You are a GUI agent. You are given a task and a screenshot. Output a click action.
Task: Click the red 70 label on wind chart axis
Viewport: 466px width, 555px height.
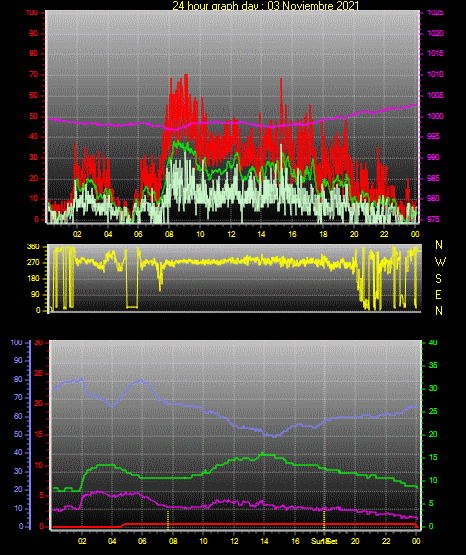[33, 75]
